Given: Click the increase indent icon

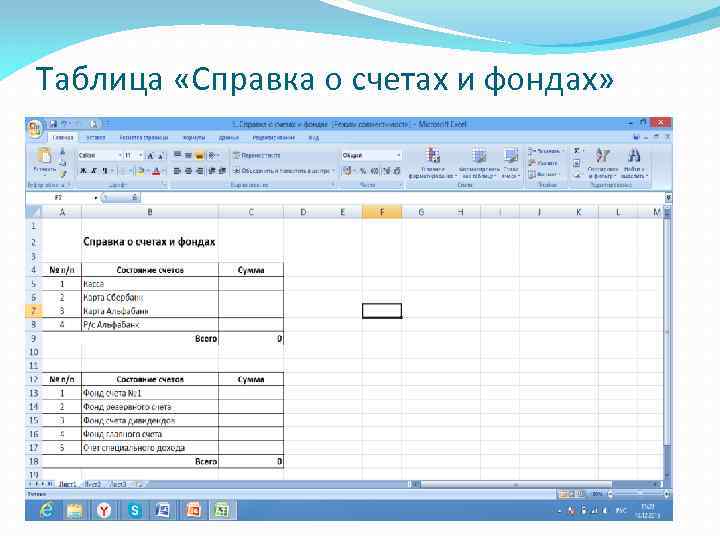Looking at the screenshot, I should (222, 171).
